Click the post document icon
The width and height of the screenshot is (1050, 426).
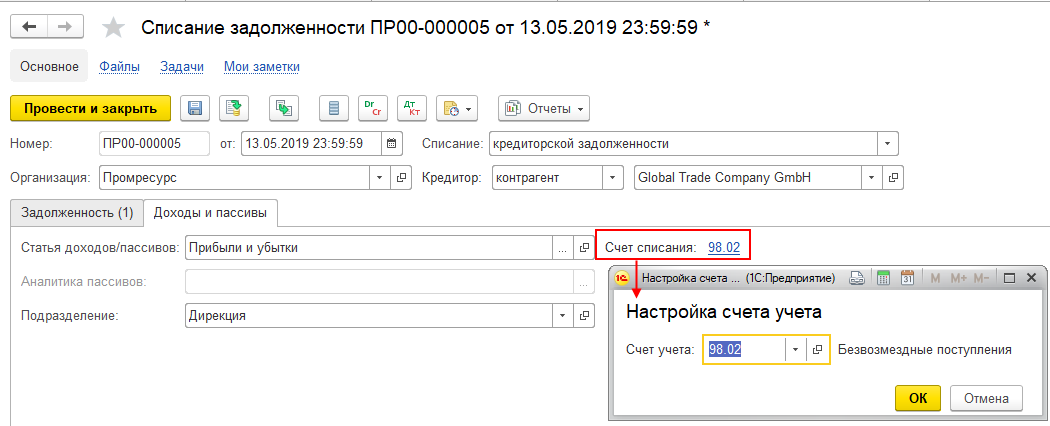click(x=235, y=108)
